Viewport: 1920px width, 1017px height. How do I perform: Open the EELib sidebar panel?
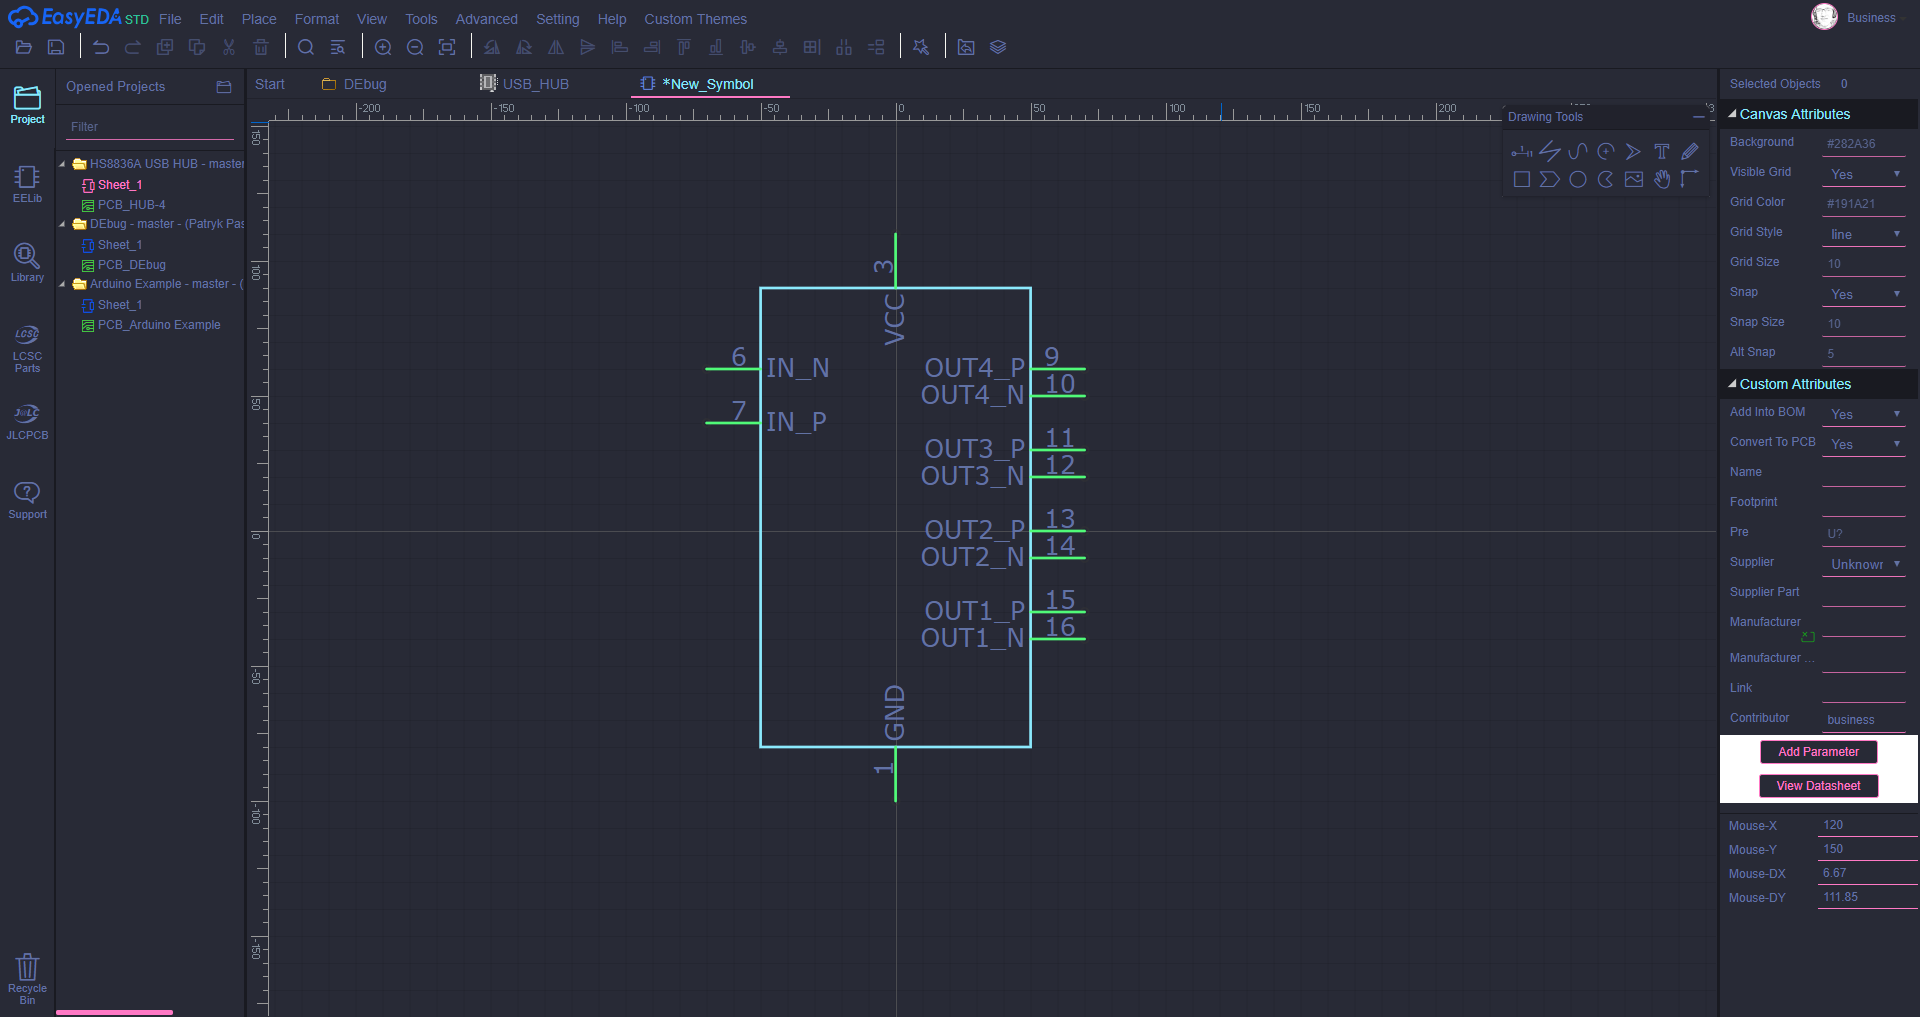tap(27, 184)
